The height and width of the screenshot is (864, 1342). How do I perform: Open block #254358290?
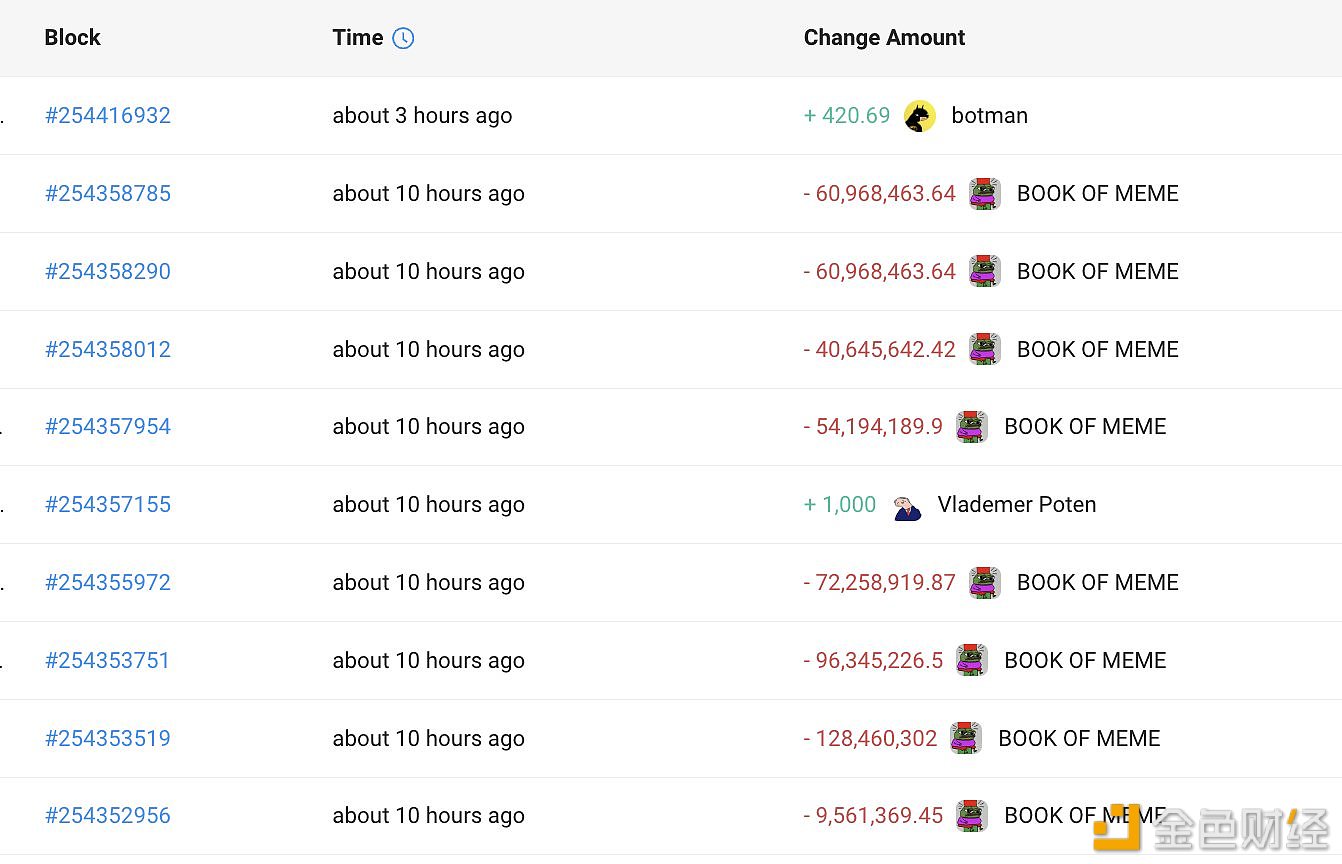click(x=108, y=272)
